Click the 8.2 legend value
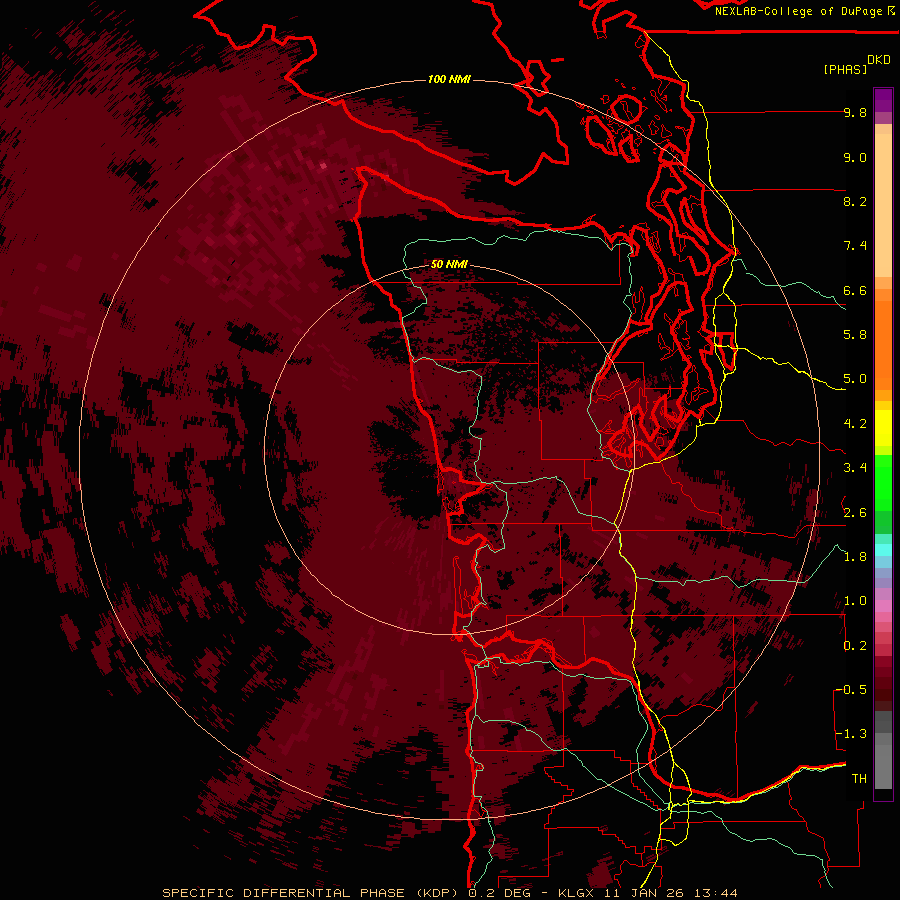Viewport: 900px width, 900px height. pos(855,201)
